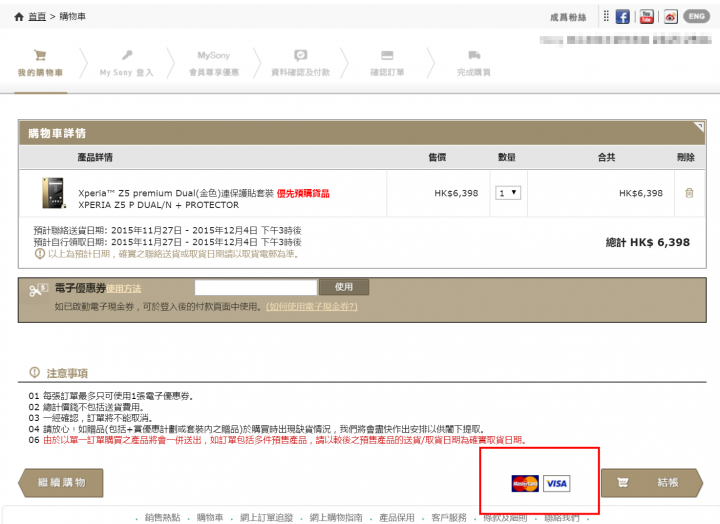Click the info icon beside date notice
Image resolution: width=720 pixels, height=524 pixels.
pos(40,254)
